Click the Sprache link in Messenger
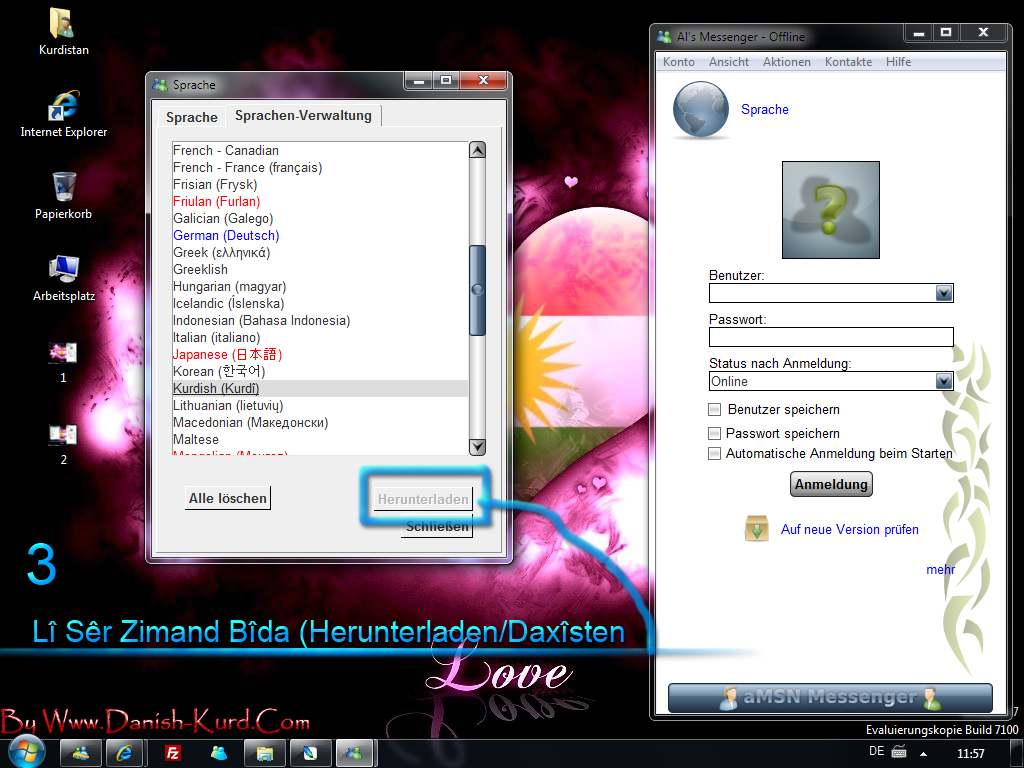This screenshot has width=1024, height=768. pyautogui.click(x=765, y=109)
